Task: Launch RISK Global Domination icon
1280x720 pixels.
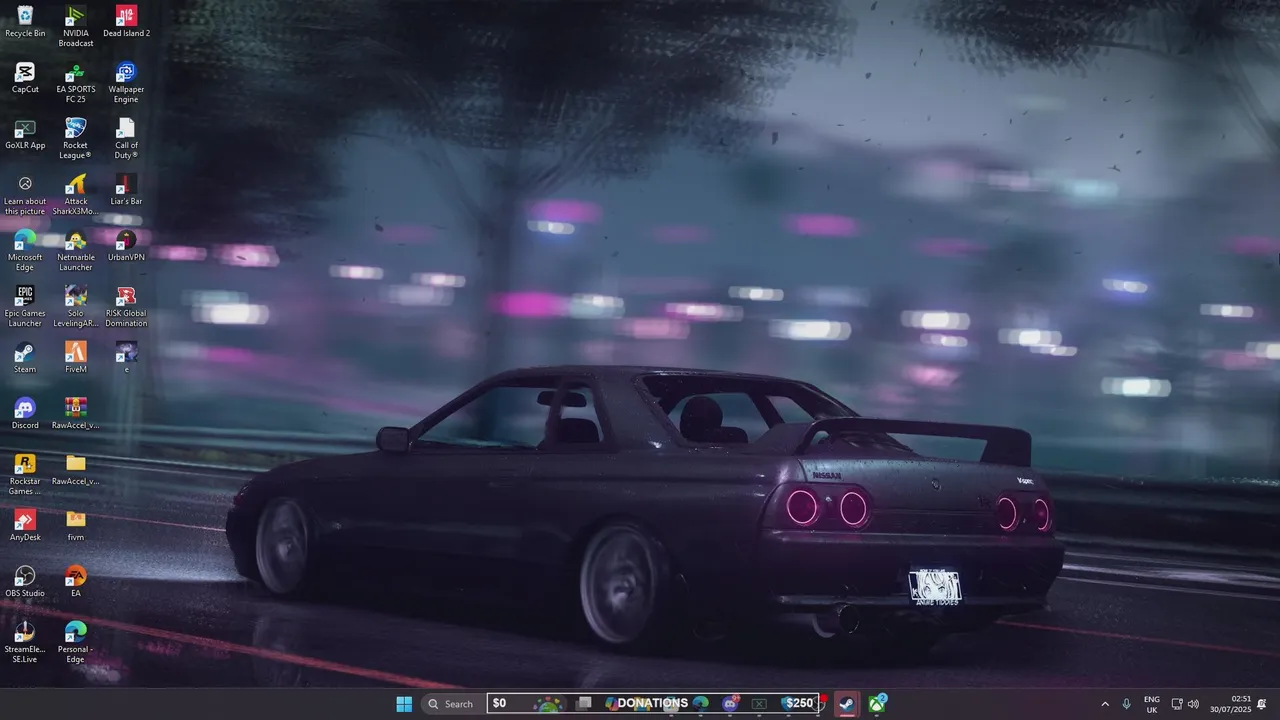Action: click(x=126, y=306)
